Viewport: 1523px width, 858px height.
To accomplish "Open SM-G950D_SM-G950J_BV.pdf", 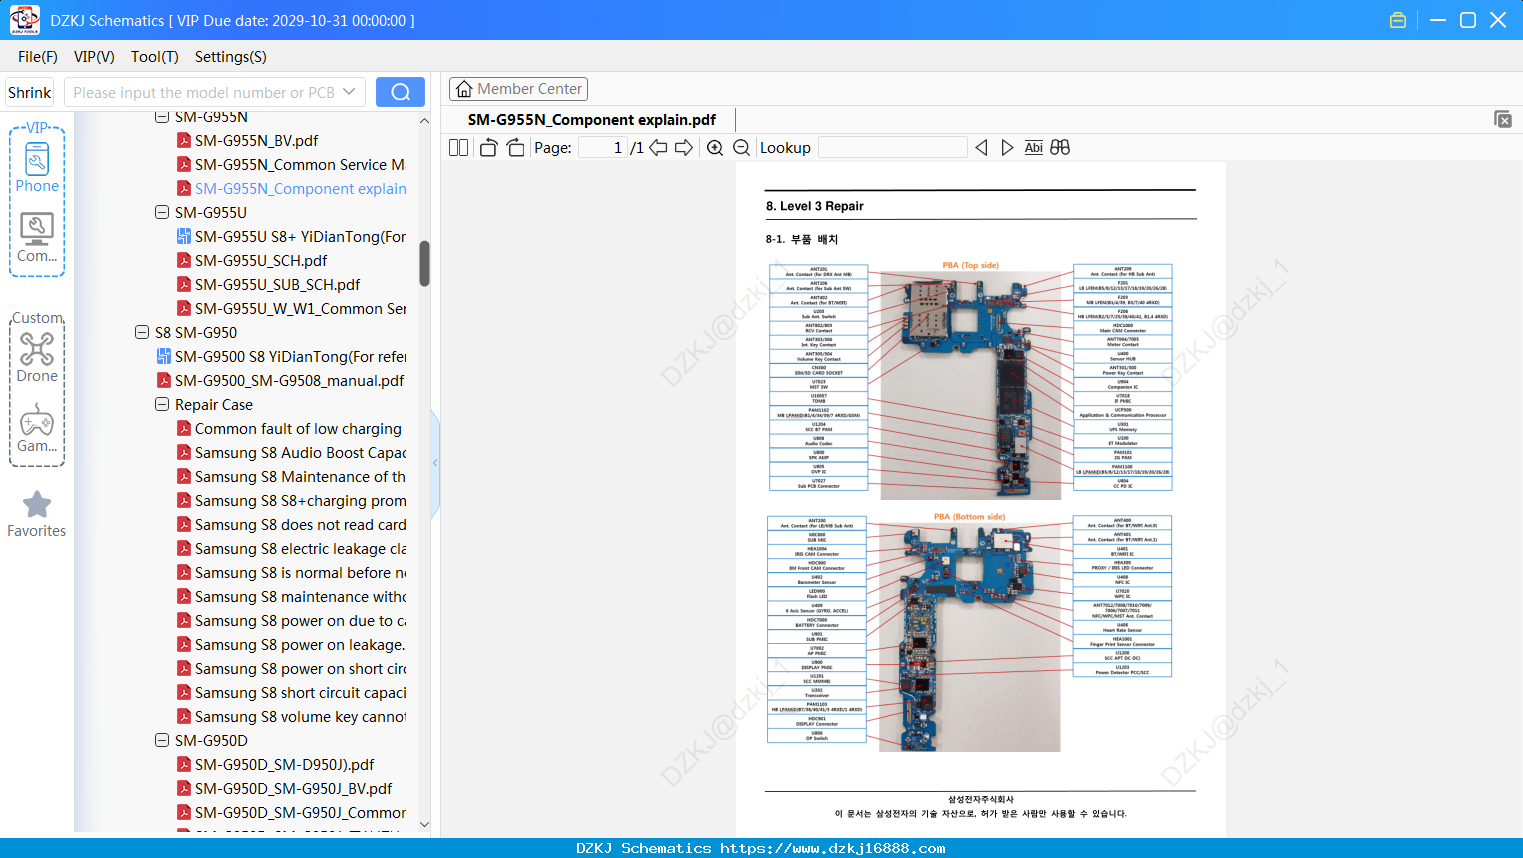I will pos(285,788).
